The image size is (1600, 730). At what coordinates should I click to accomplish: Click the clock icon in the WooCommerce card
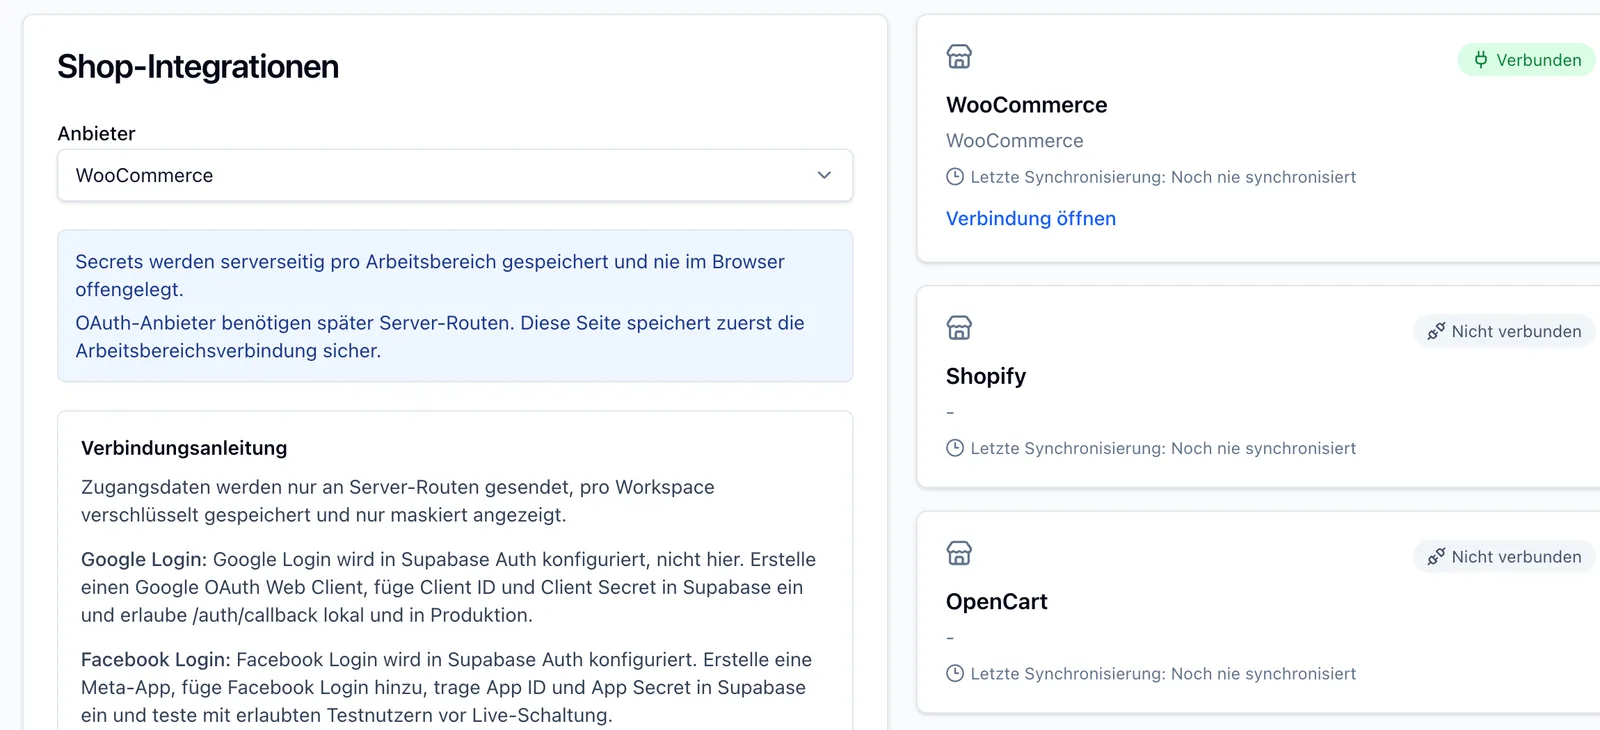pyautogui.click(x=955, y=177)
